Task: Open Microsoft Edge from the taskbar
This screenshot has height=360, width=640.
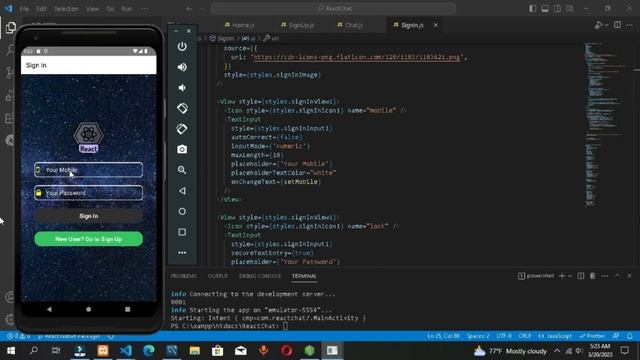Action: [149, 351]
